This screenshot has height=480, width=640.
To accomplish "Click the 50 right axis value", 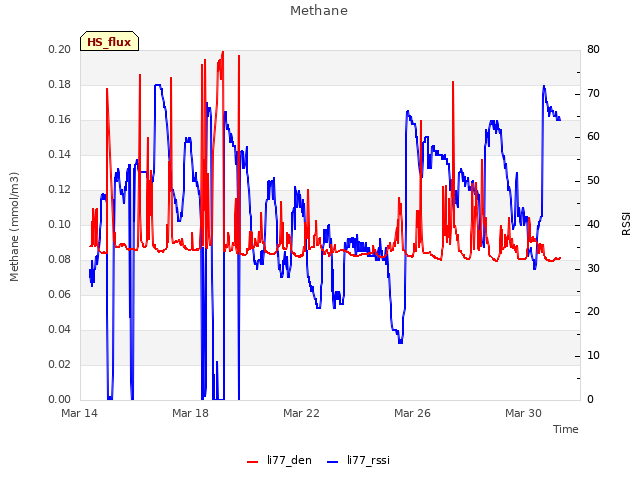I will (593, 181).
